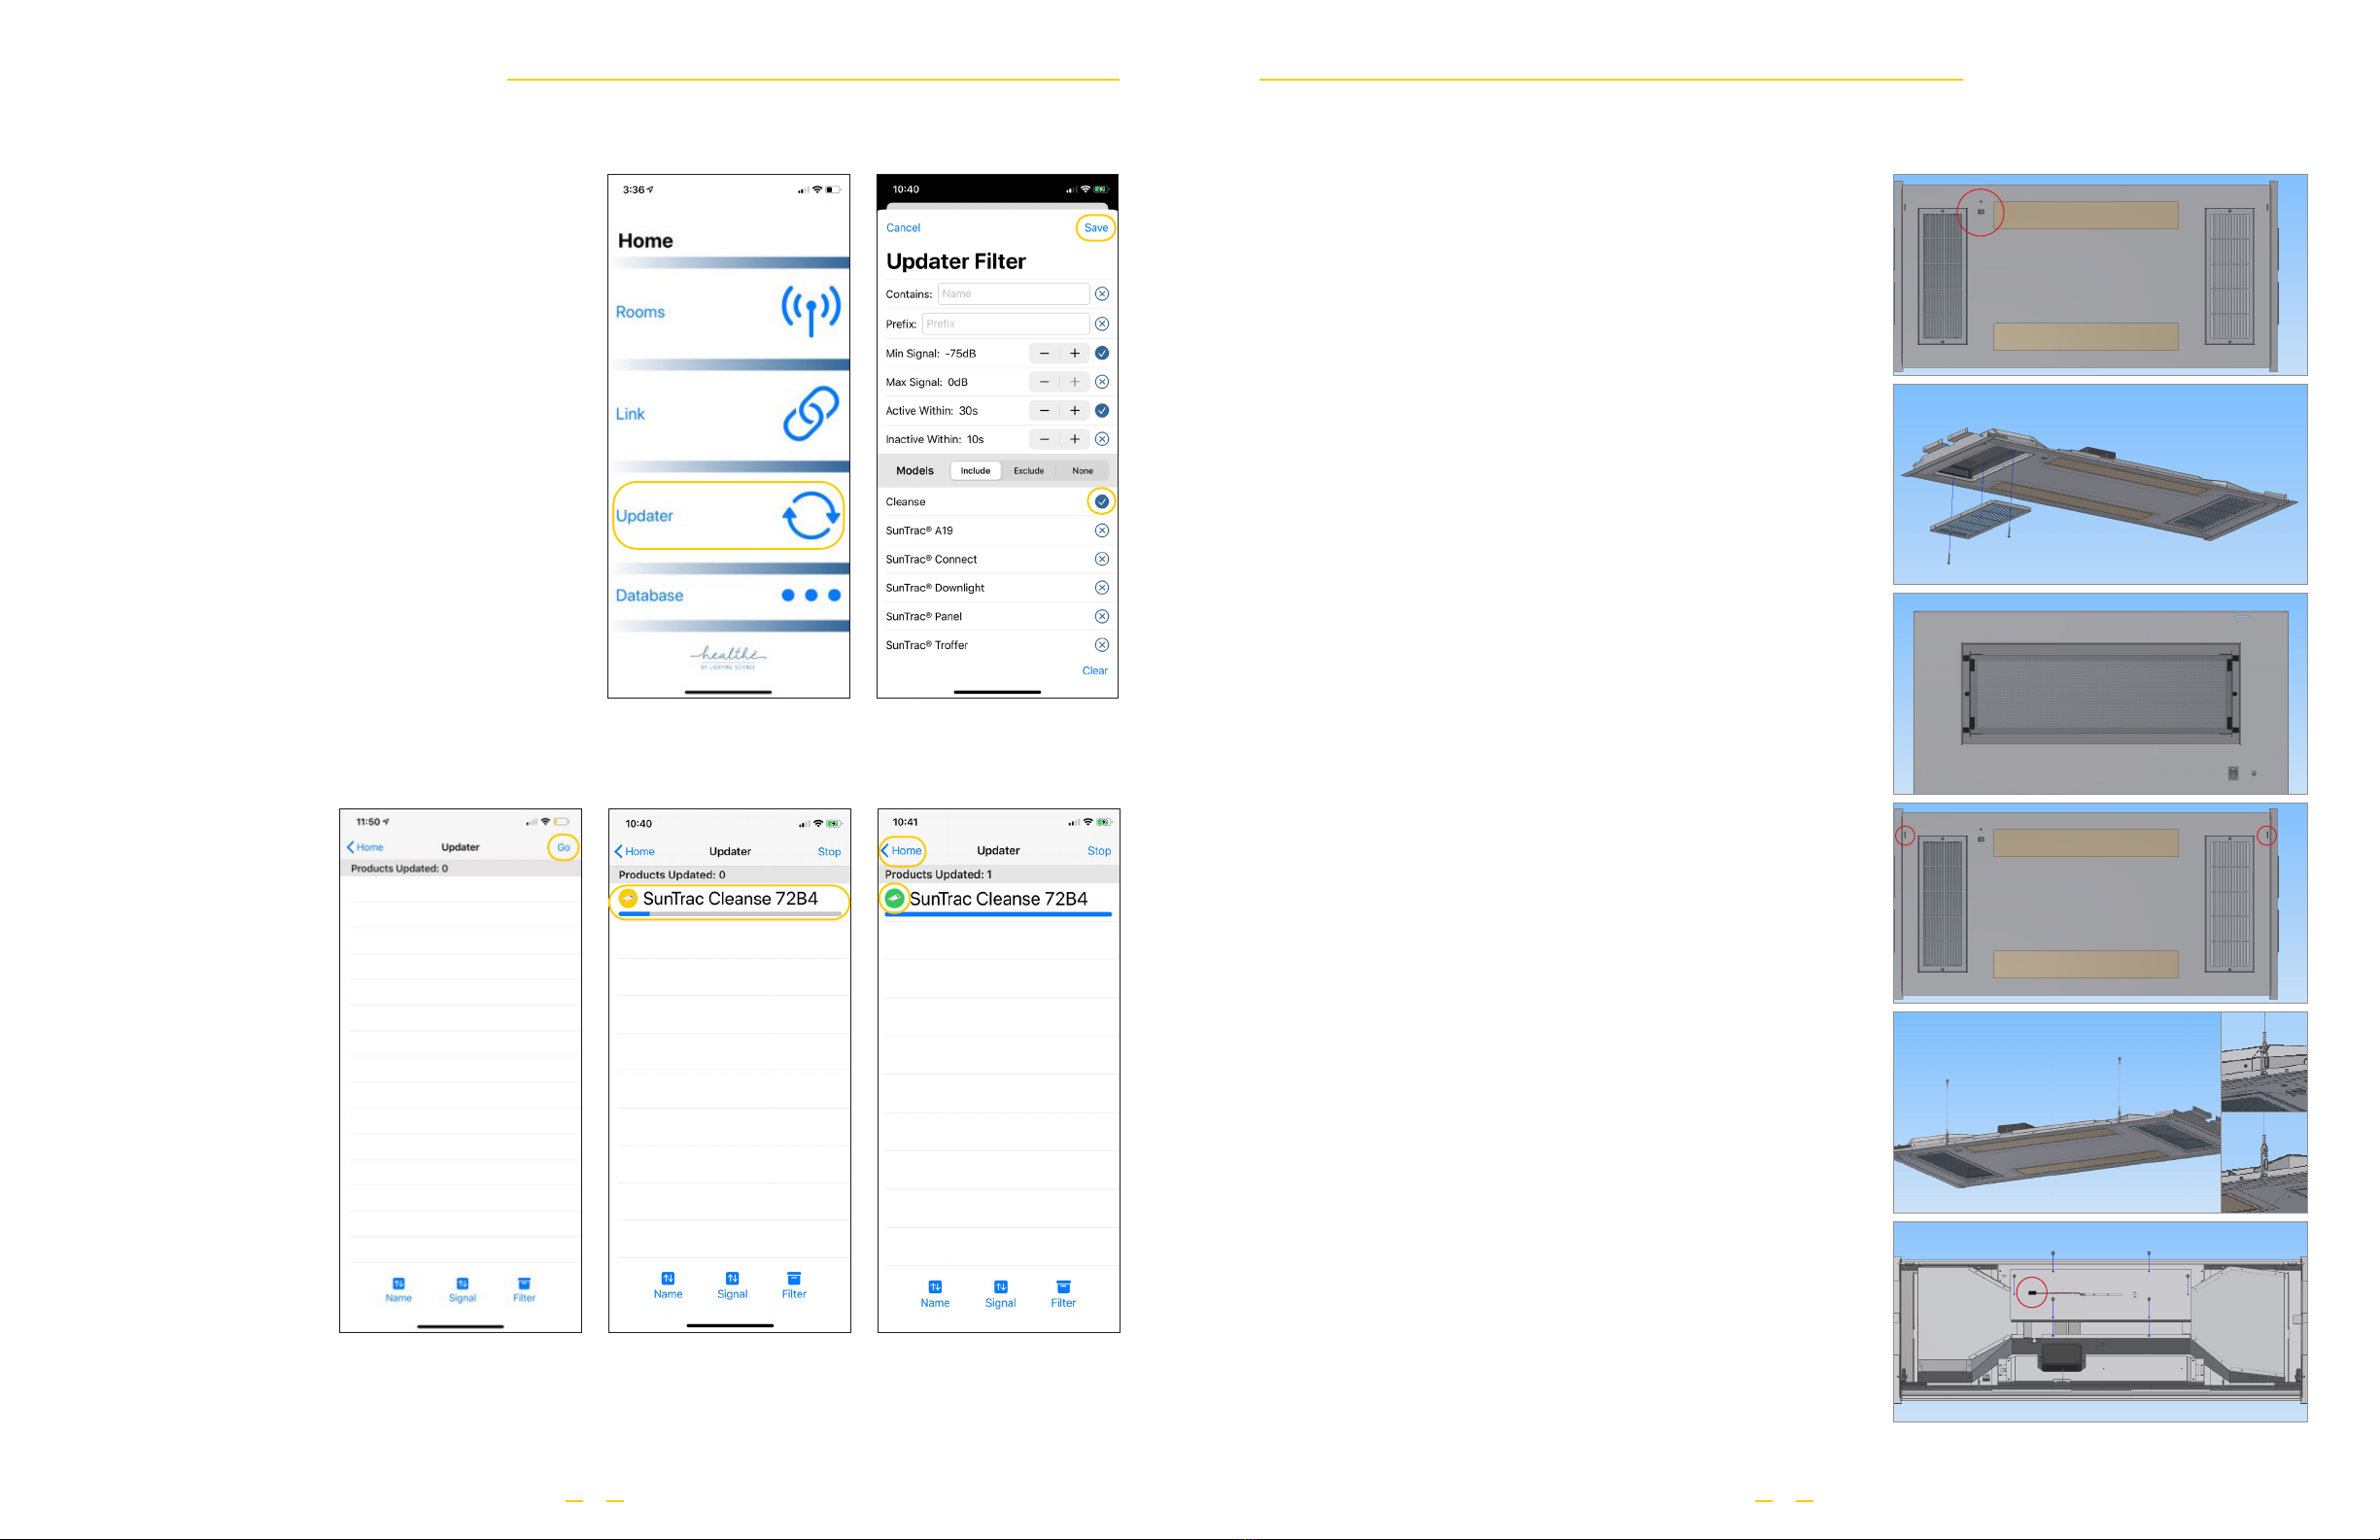The height and width of the screenshot is (1540, 2380).
Task: Open top-view fixture image with circled sensor
Action: point(2099,275)
